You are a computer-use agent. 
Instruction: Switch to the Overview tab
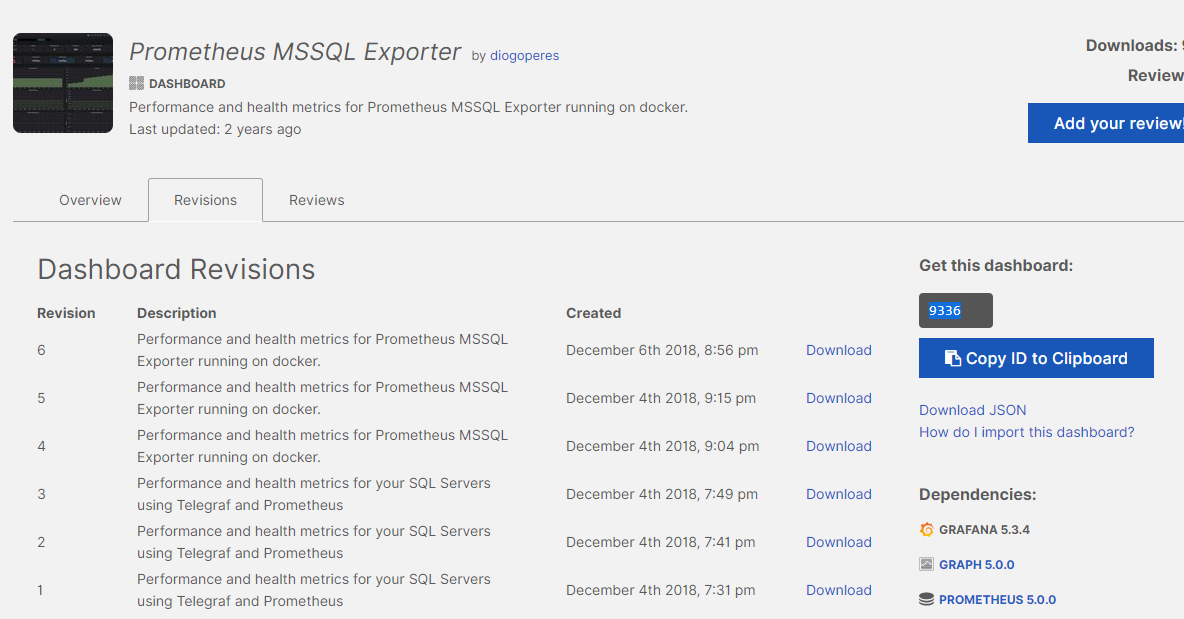(x=90, y=200)
